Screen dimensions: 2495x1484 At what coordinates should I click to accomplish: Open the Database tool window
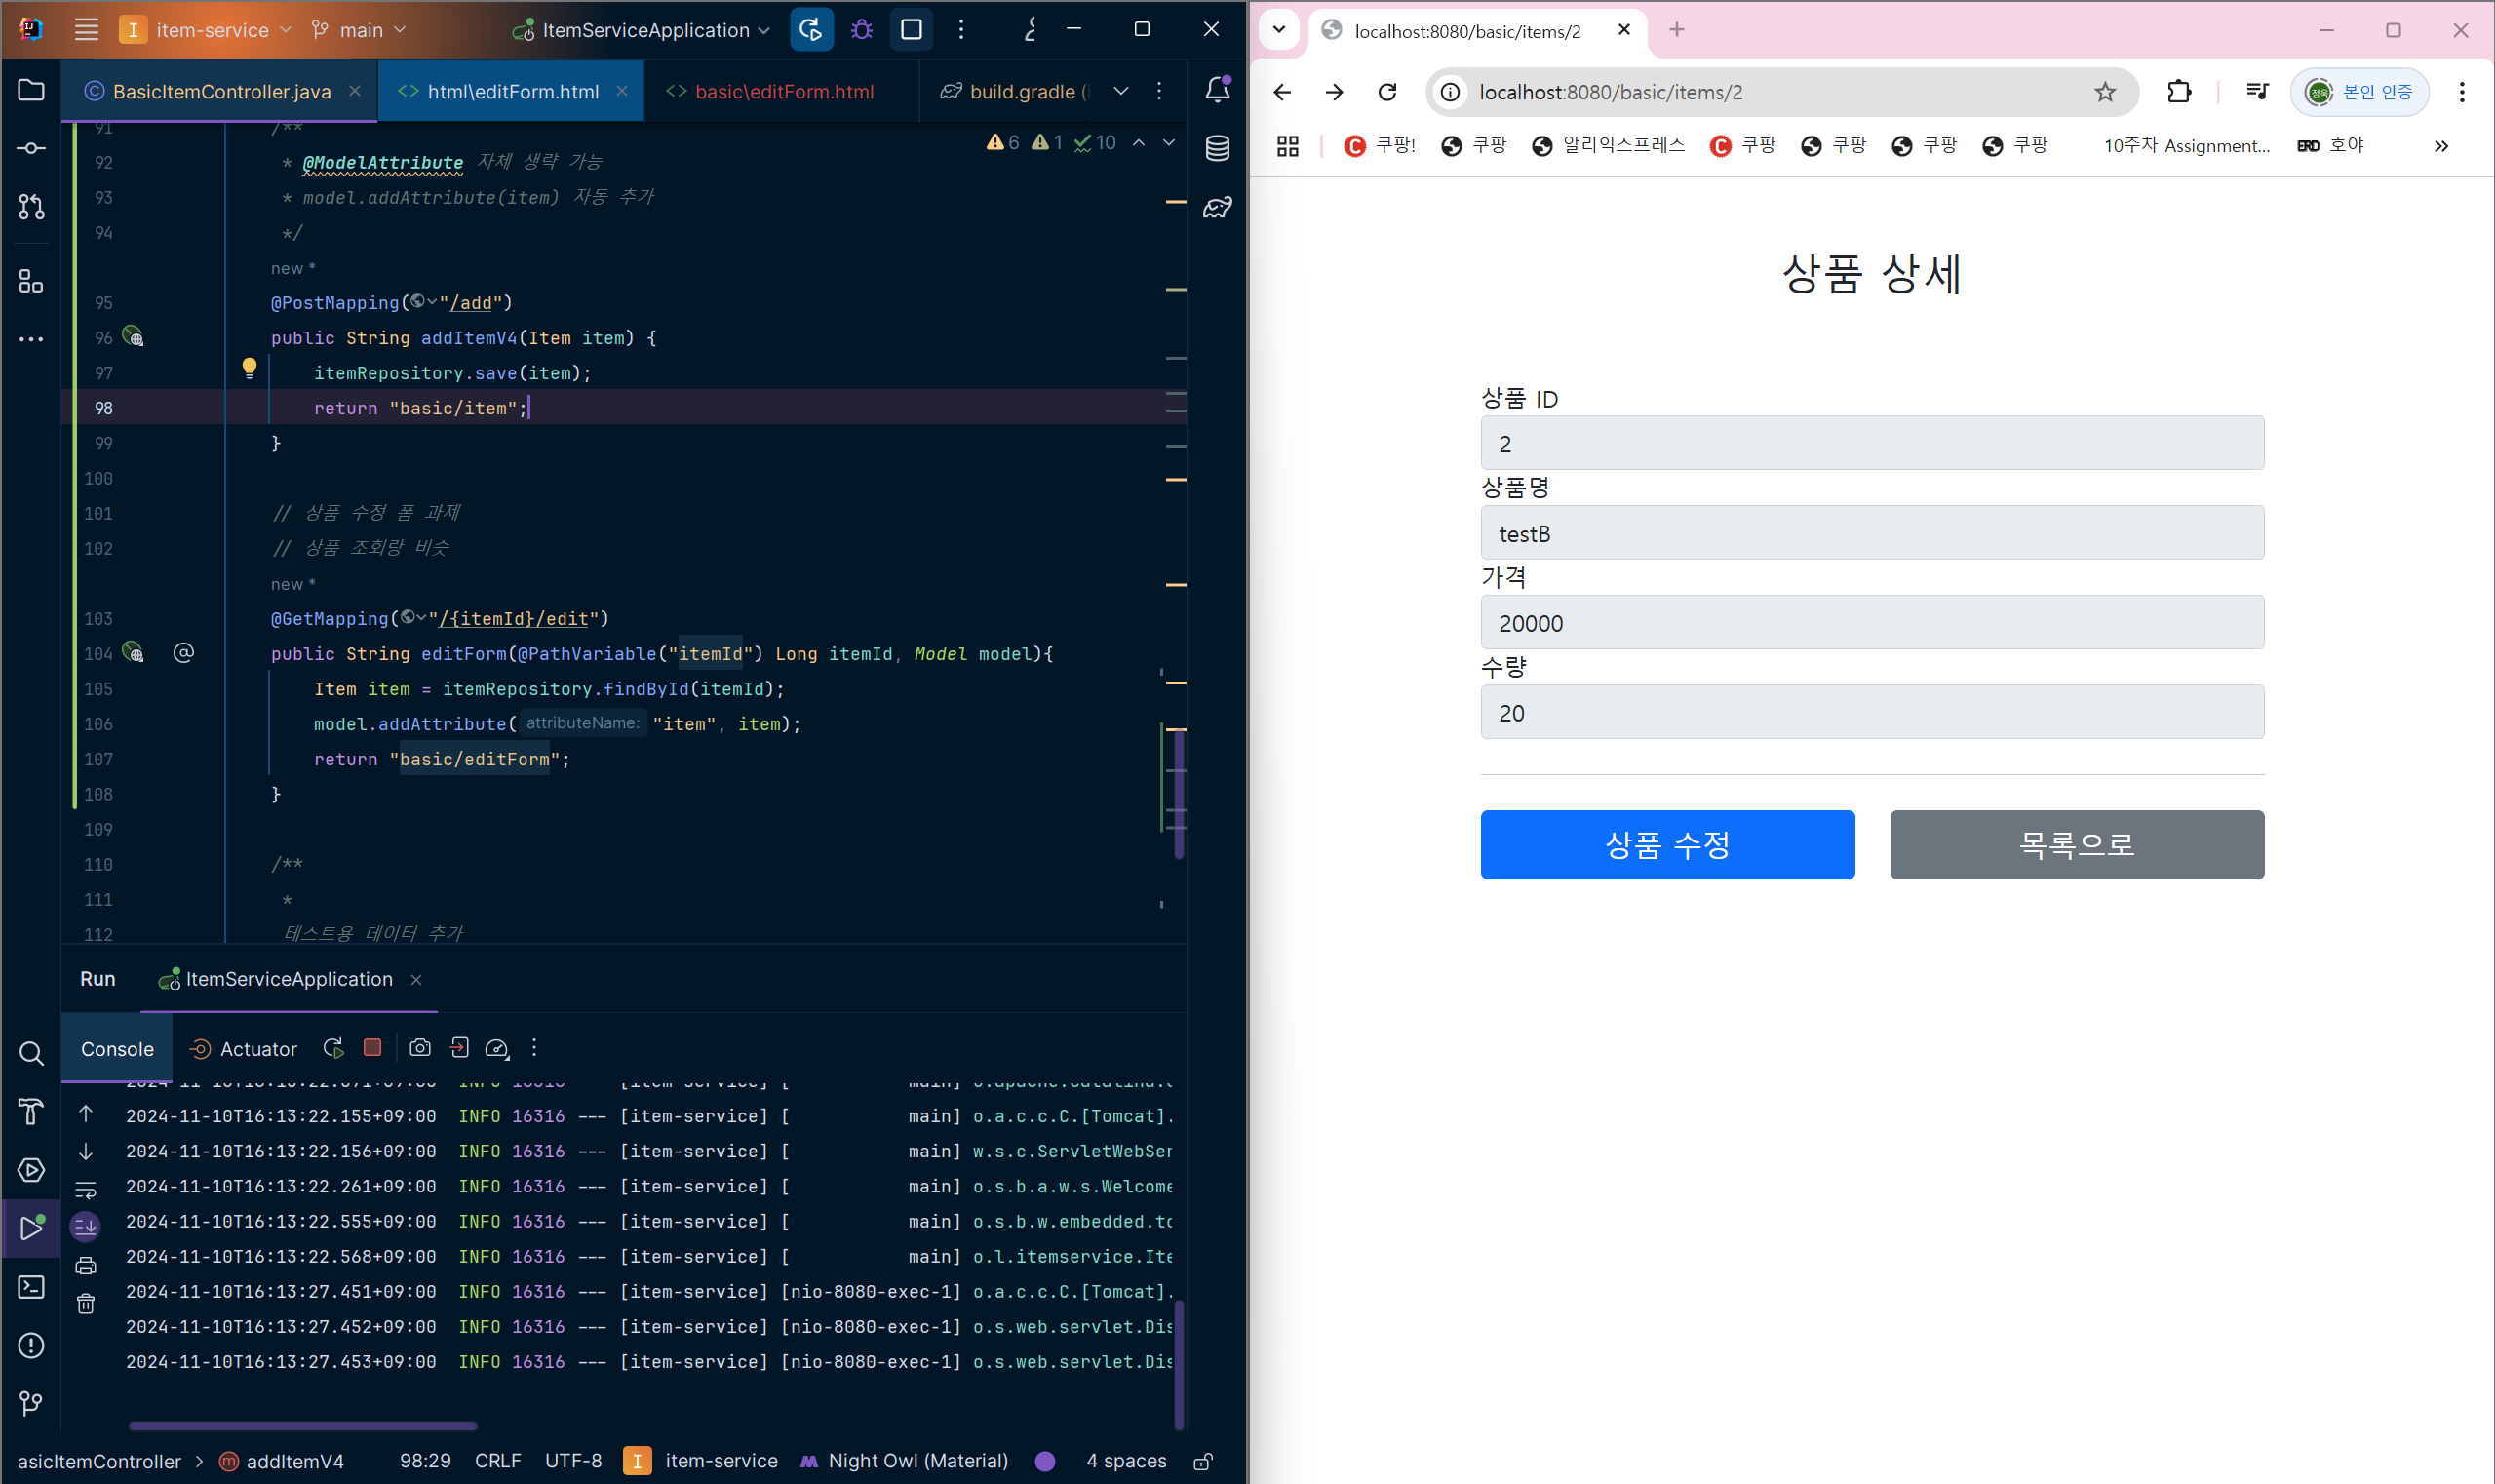point(1217,148)
